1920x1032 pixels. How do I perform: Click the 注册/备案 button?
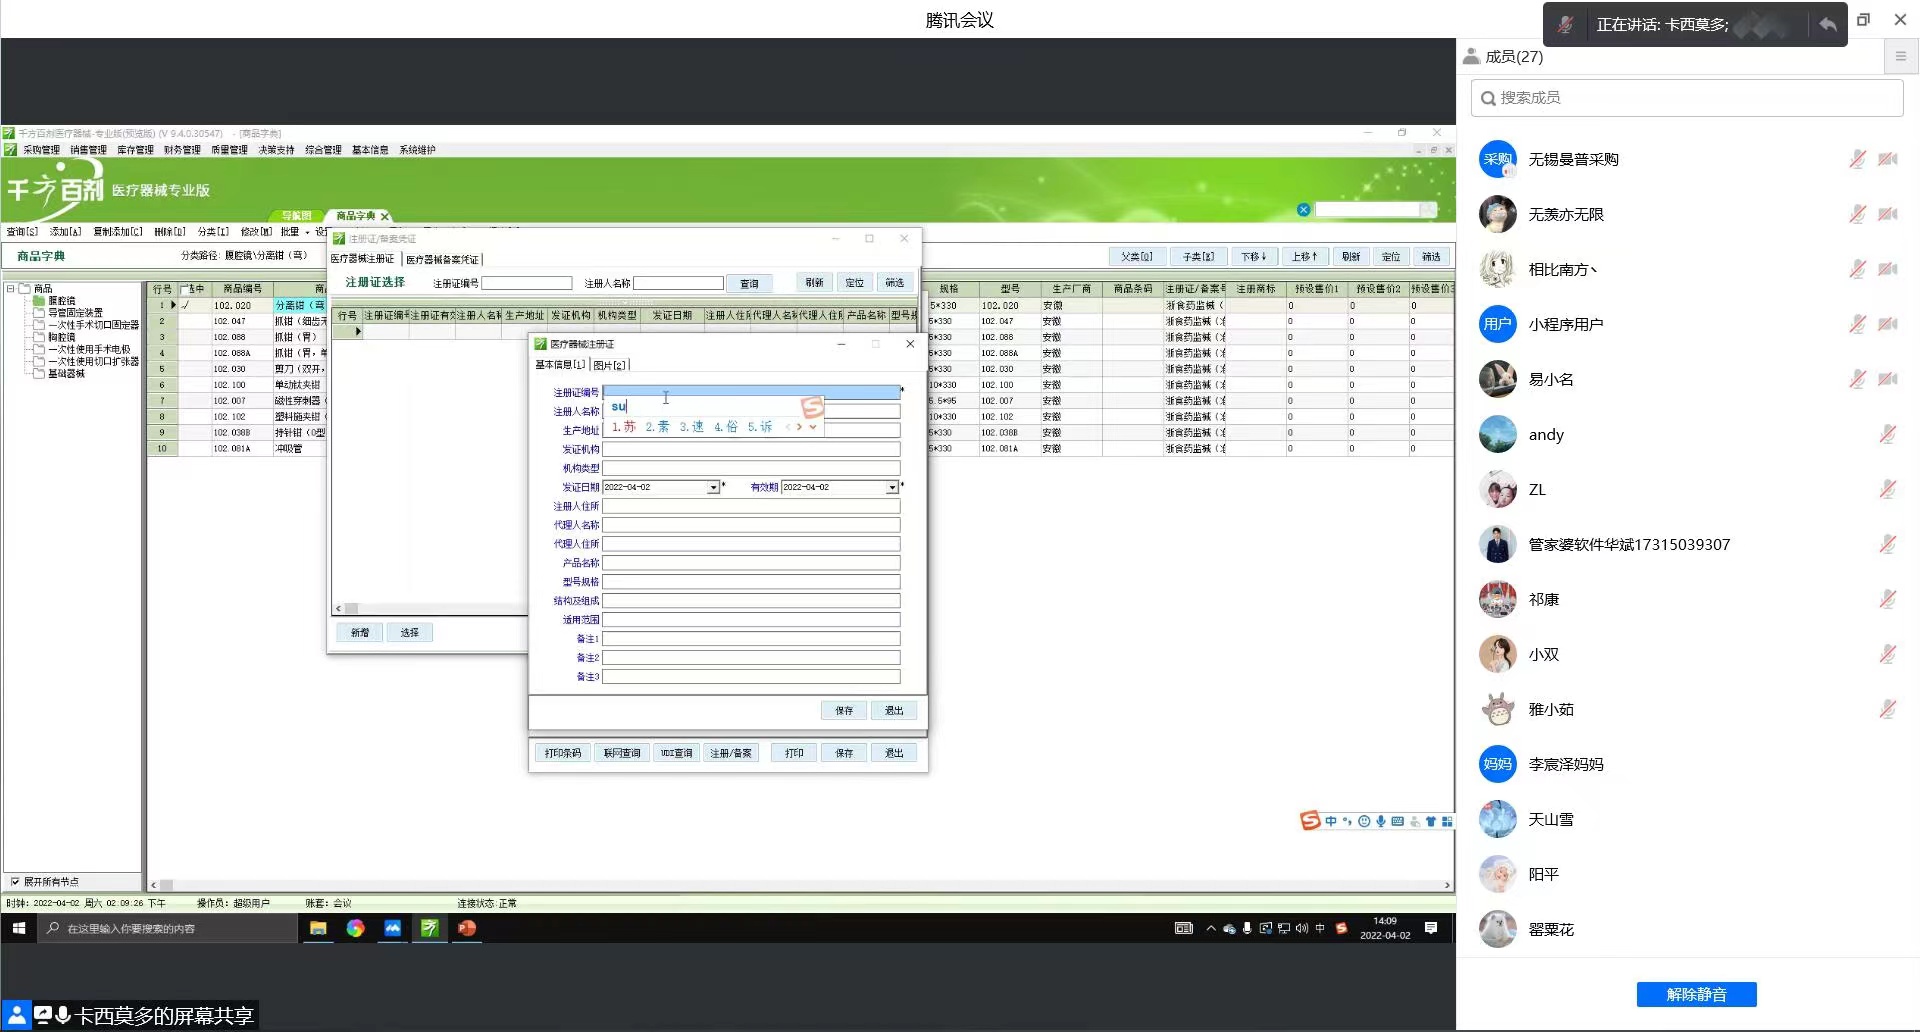pos(731,753)
